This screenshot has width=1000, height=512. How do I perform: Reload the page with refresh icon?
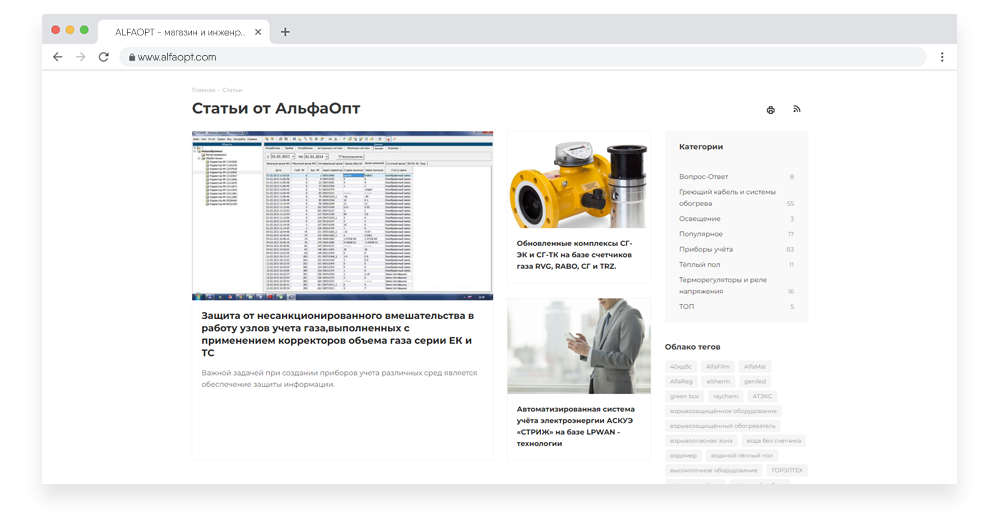tap(103, 57)
